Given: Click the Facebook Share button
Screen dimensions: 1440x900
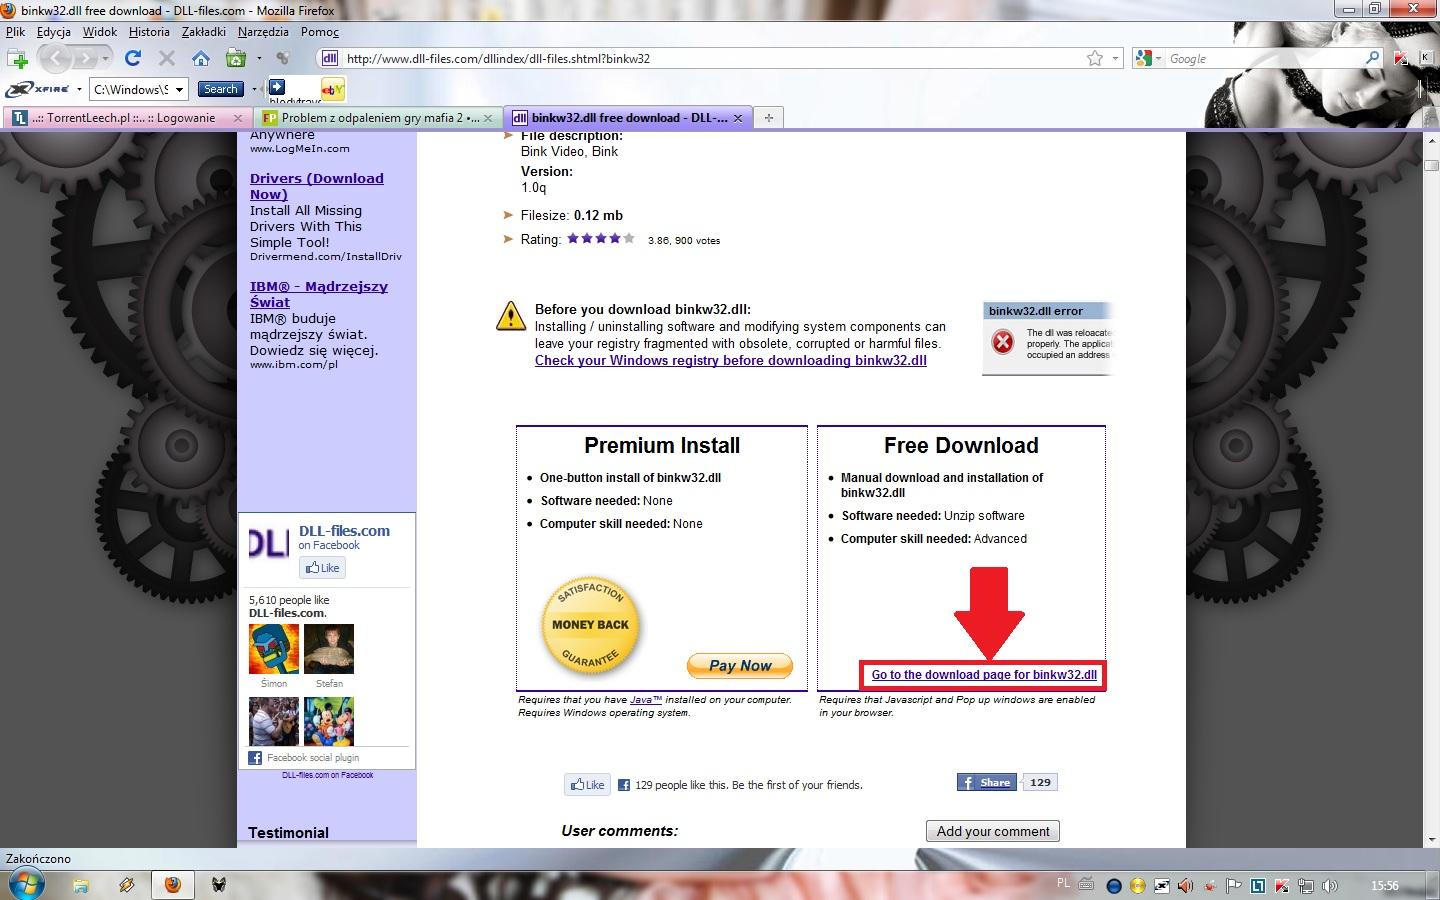Looking at the screenshot, I should click(x=987, y=782).
